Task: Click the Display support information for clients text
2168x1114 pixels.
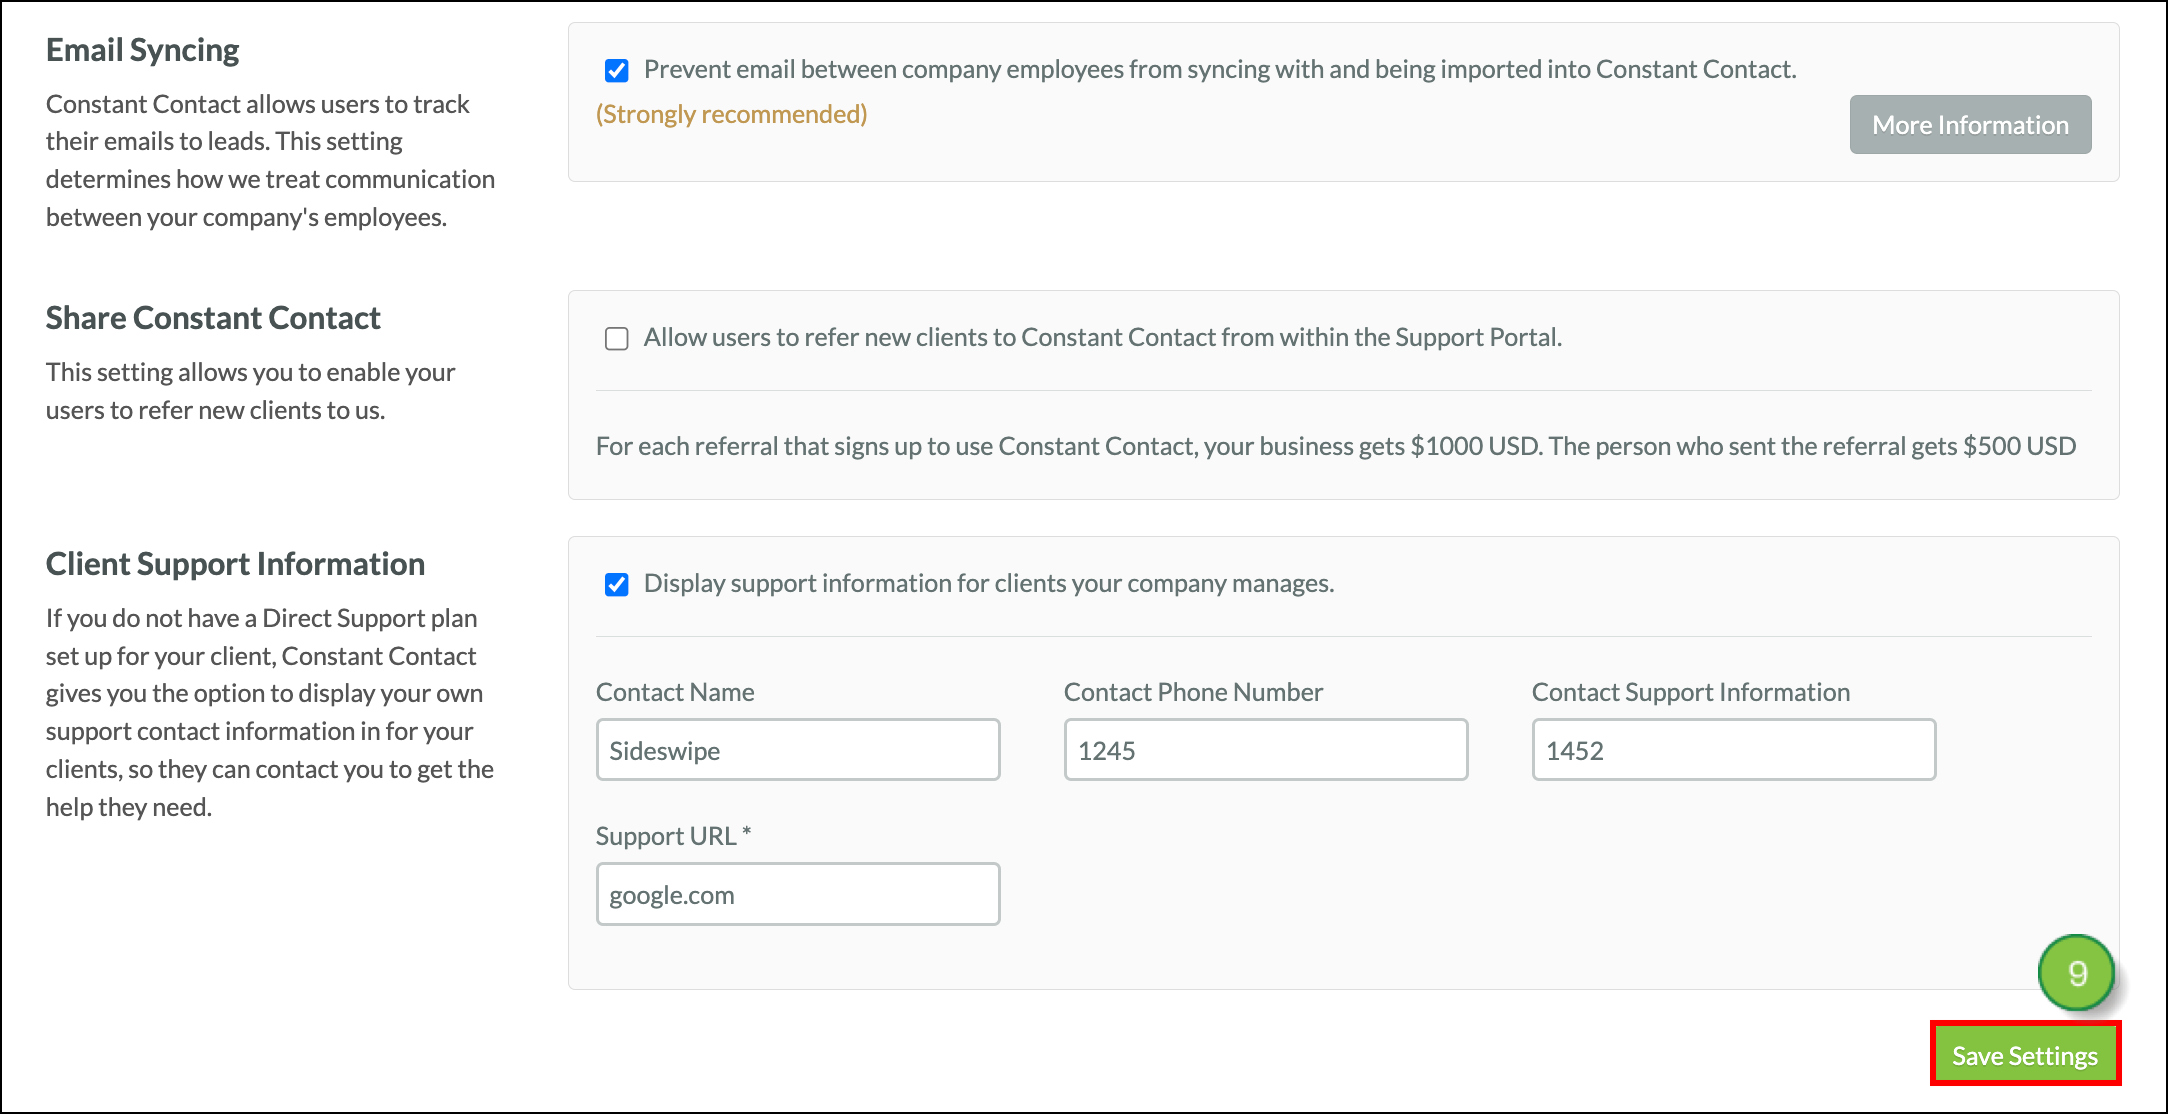Action: (989, 584)
